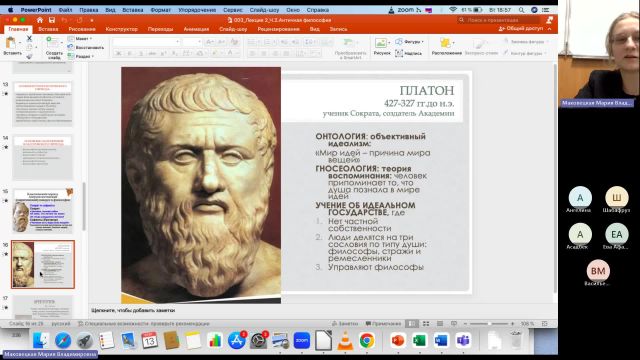Open the font name combo box

[146, 42]
